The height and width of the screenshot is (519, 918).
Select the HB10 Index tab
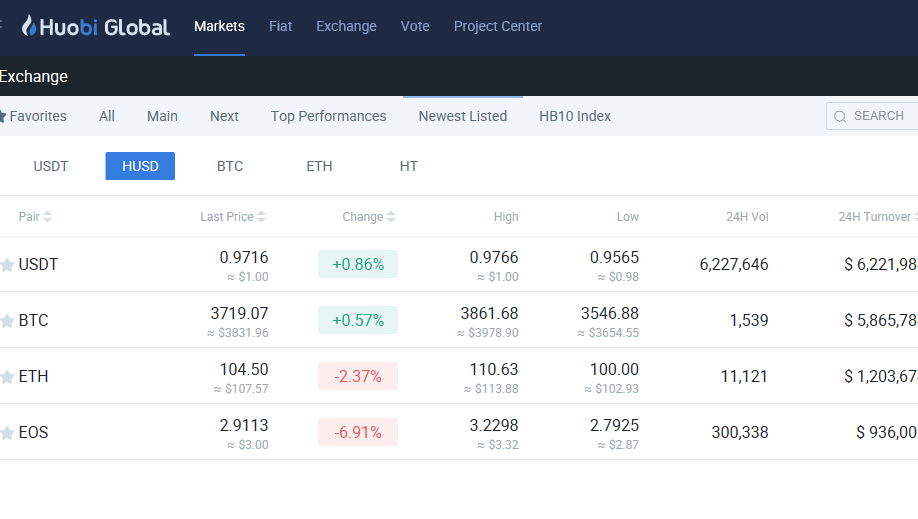(x=574, y=116)
